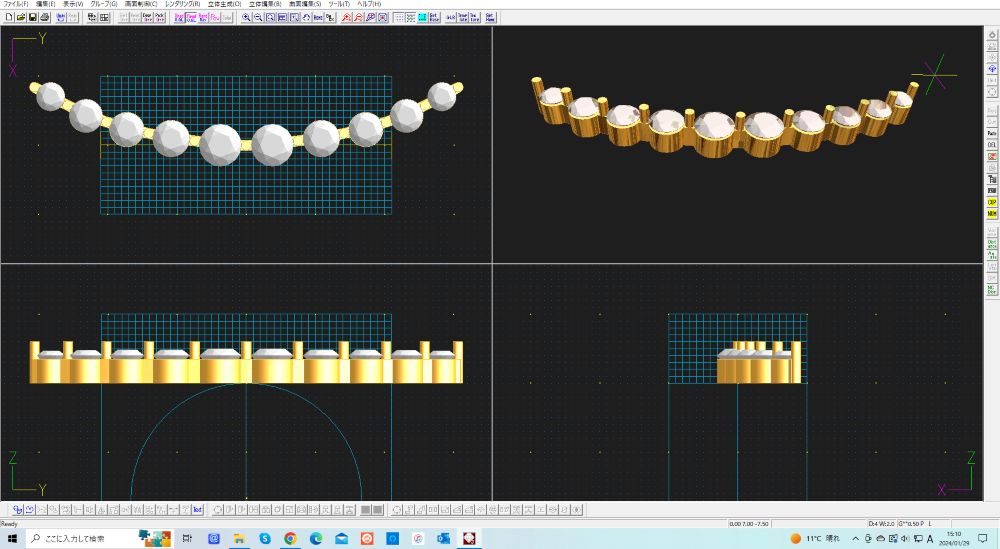Open a file with the folder icon
Image resolution: width=1000 pixels, height=549 pixels.
[21, 18]
